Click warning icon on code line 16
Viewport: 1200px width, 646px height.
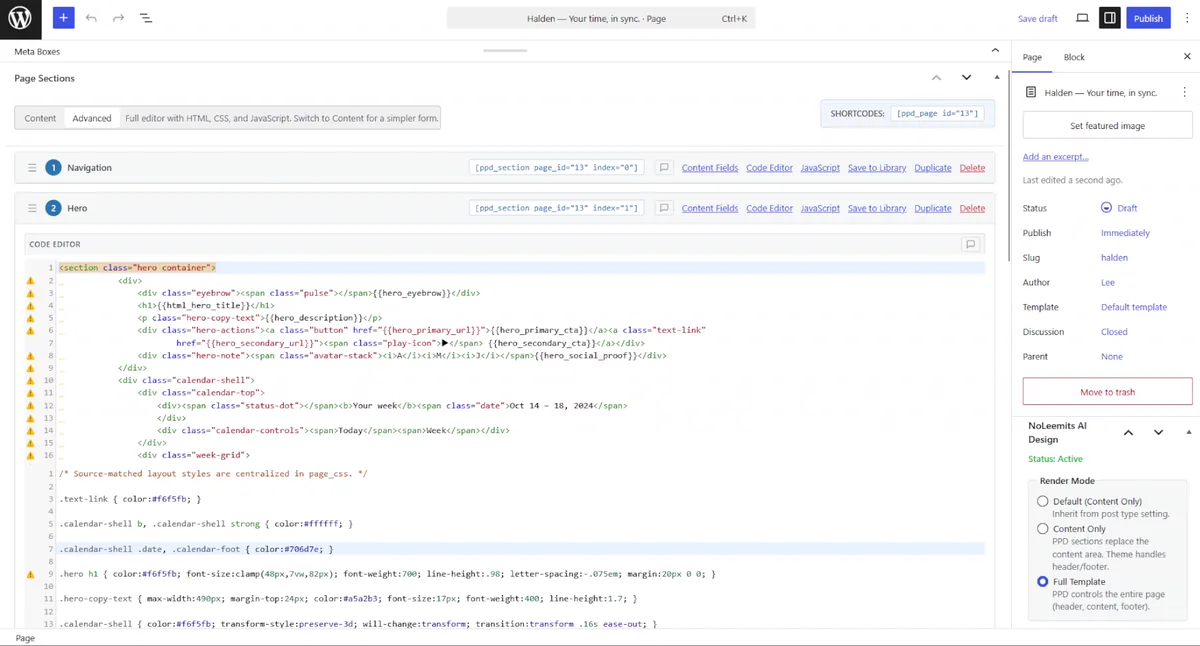tap(30, 456)
